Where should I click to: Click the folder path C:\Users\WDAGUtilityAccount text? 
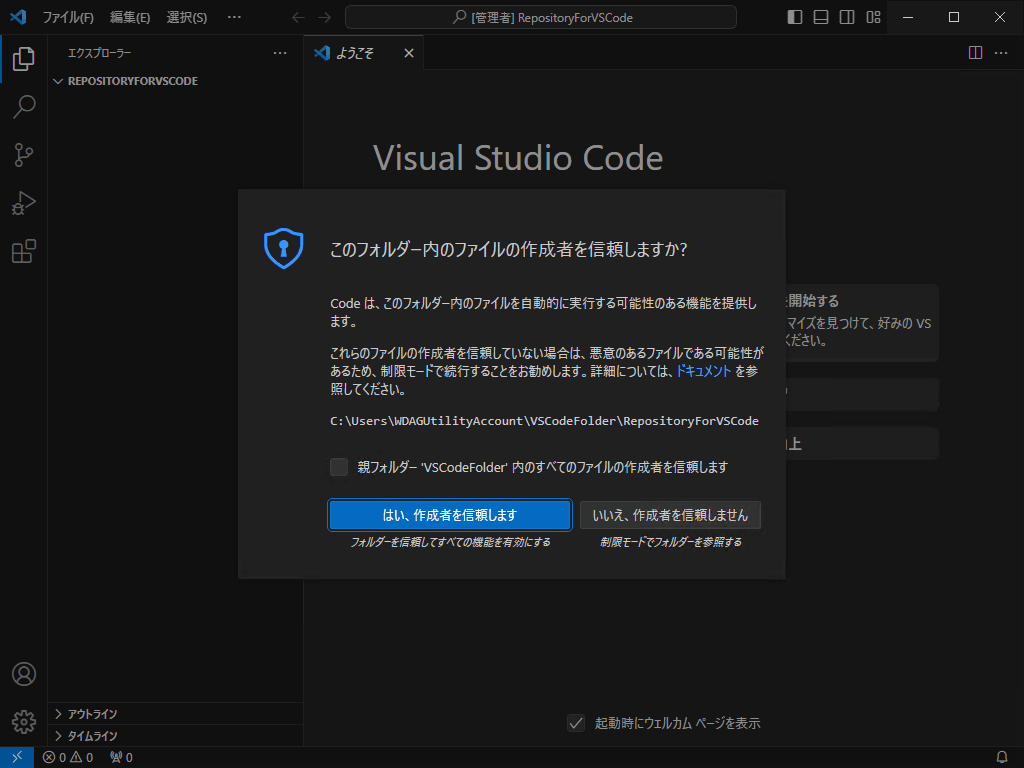click(x=545, y=421)
